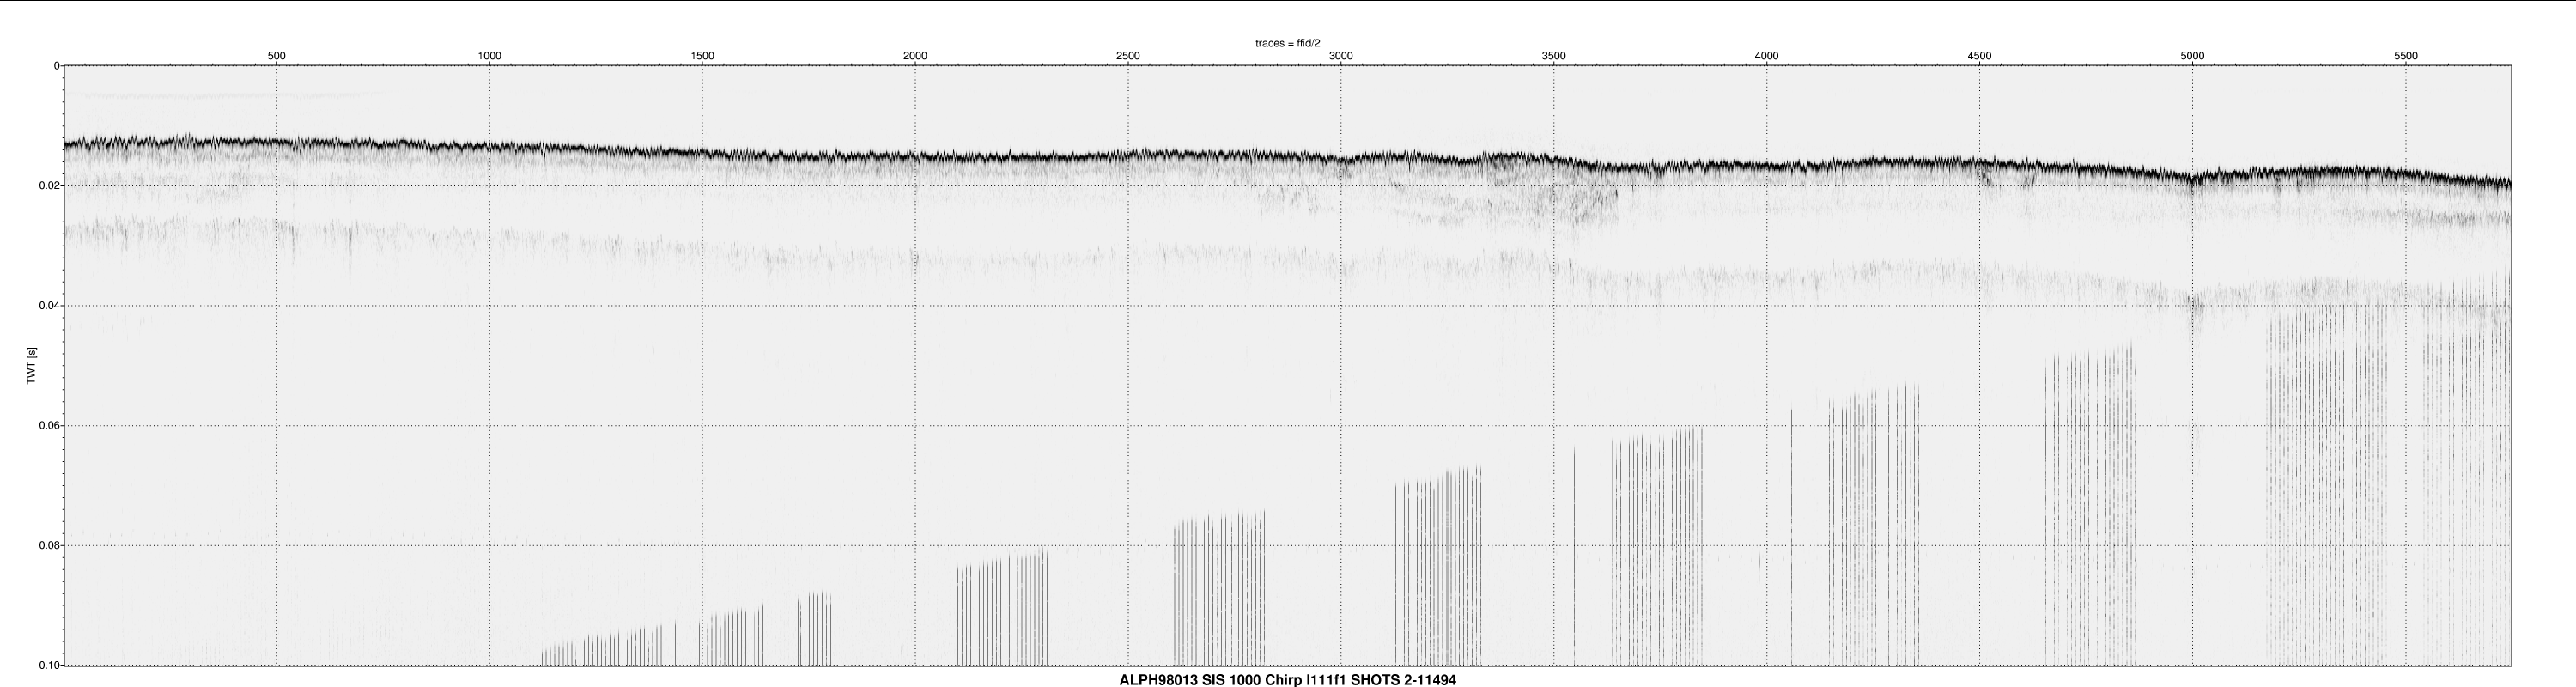Click the 3500 trace tick label
The height and width of the screenshot is (687, 2576).
click(1554, 56)
